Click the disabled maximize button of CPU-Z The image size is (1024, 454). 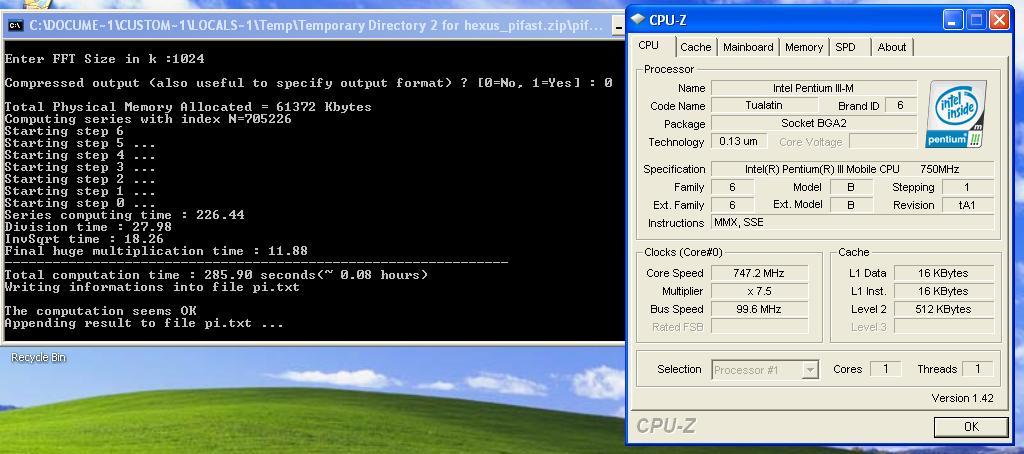click(x=976, y=20)
